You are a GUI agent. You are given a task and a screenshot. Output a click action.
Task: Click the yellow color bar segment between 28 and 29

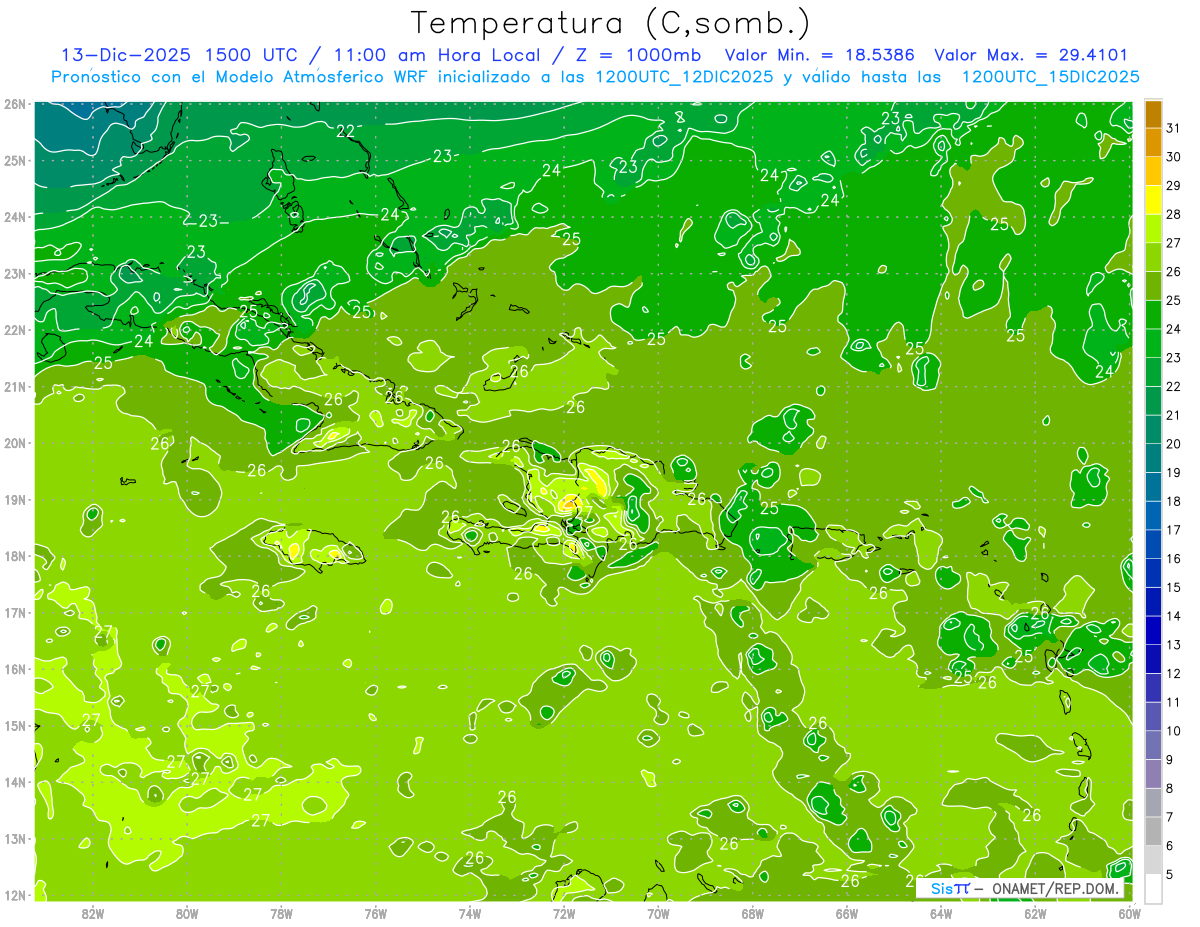(1153, 200)
